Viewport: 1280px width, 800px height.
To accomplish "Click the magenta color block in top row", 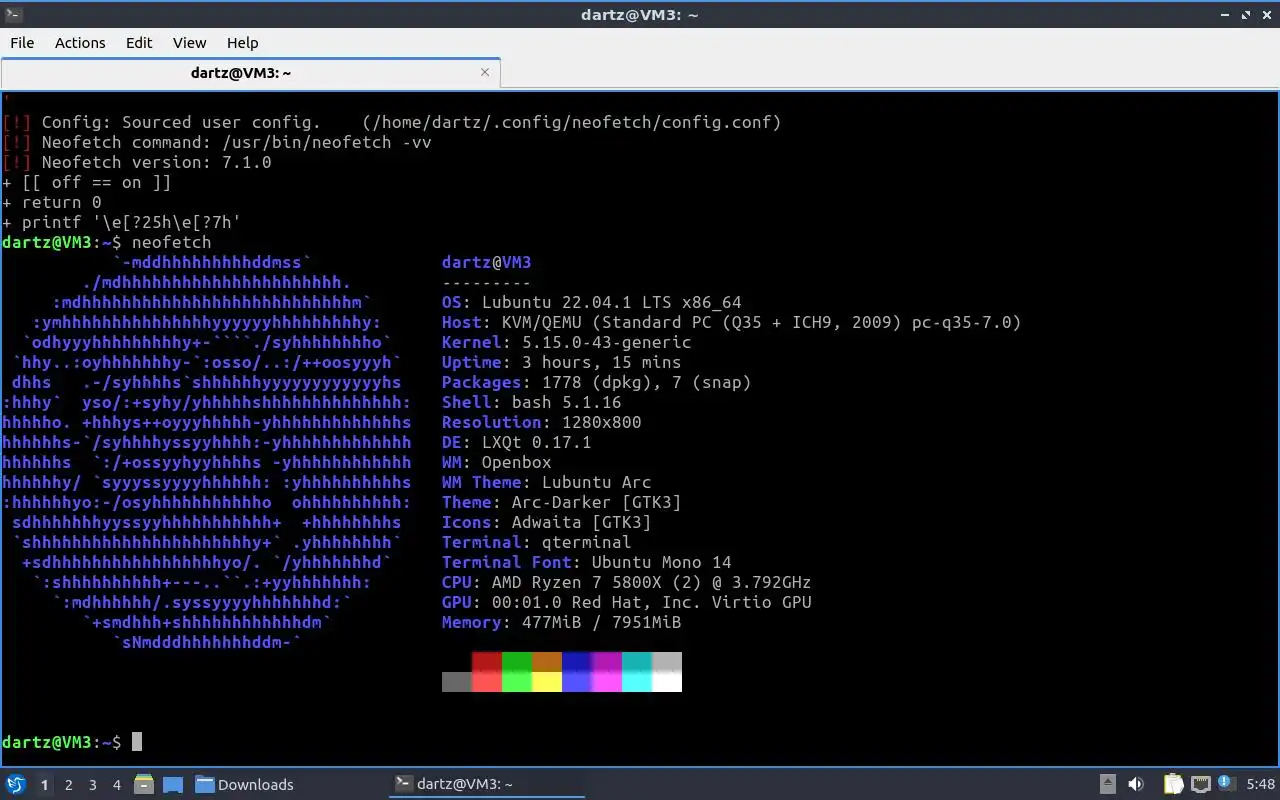I will click(607, 662).
